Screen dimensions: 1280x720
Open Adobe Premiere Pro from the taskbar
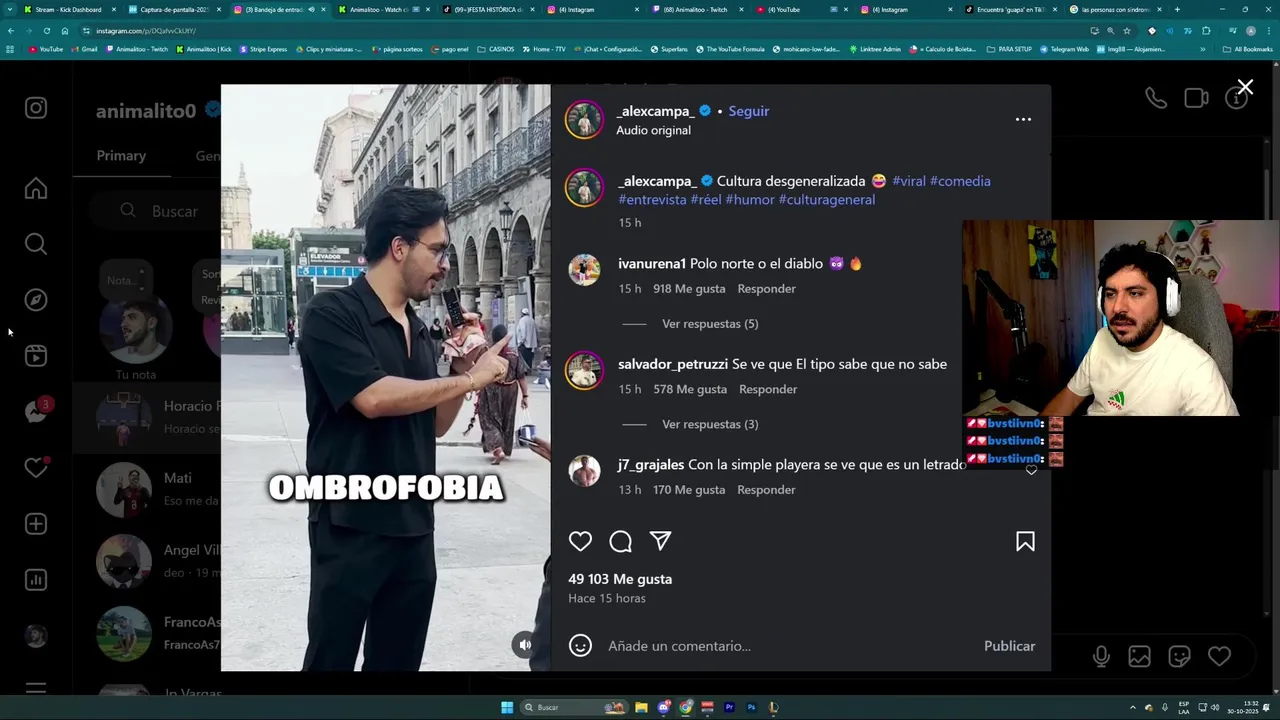pos(729,707)
